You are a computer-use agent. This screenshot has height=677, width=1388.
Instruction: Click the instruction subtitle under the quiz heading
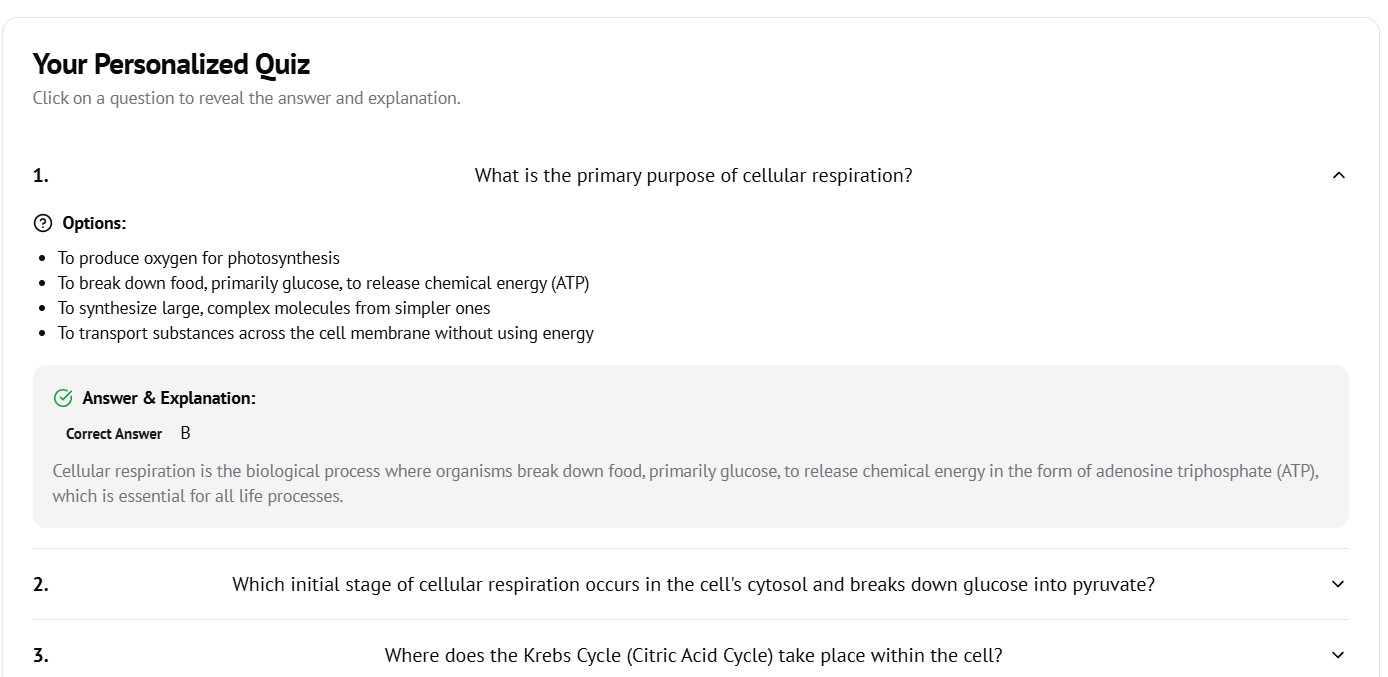click(x=246, y=98)
